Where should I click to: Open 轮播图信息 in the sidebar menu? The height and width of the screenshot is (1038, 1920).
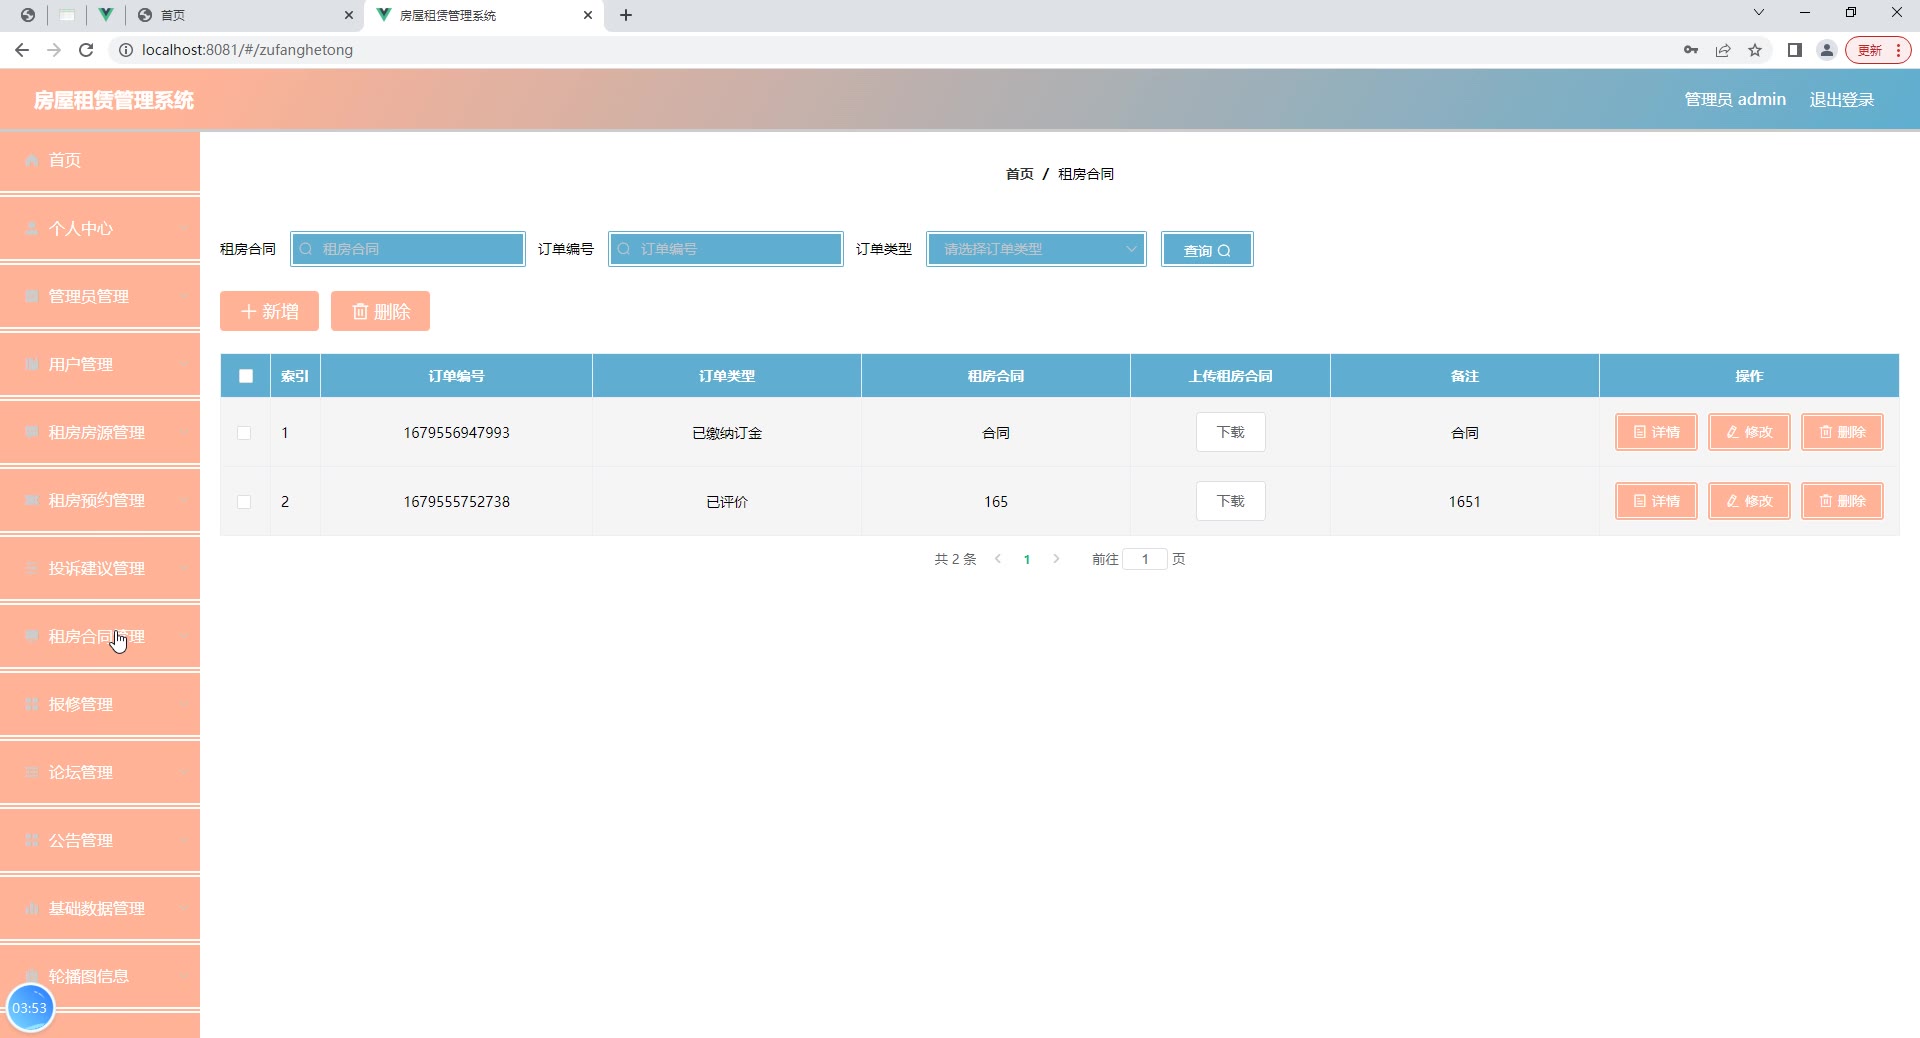[100, 976]
